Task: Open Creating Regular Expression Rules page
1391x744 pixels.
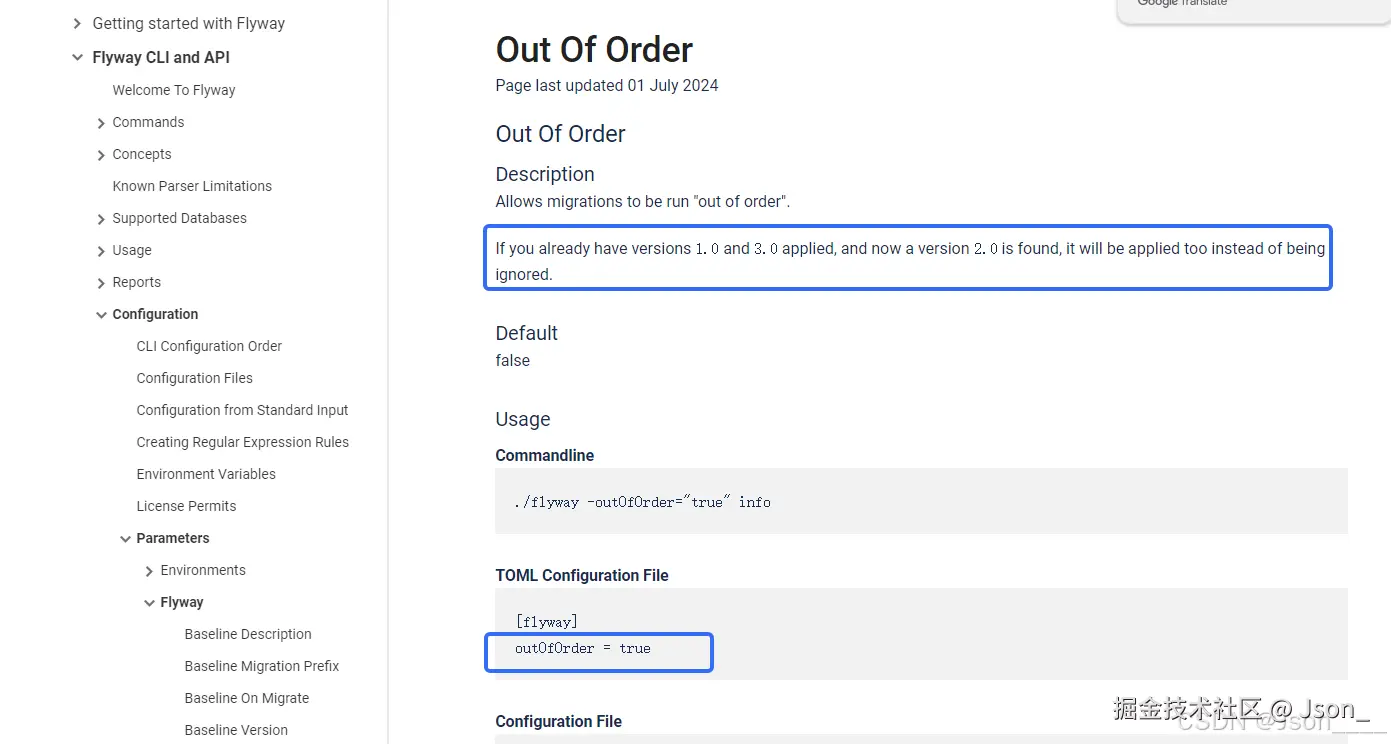Action: (242, 442)
